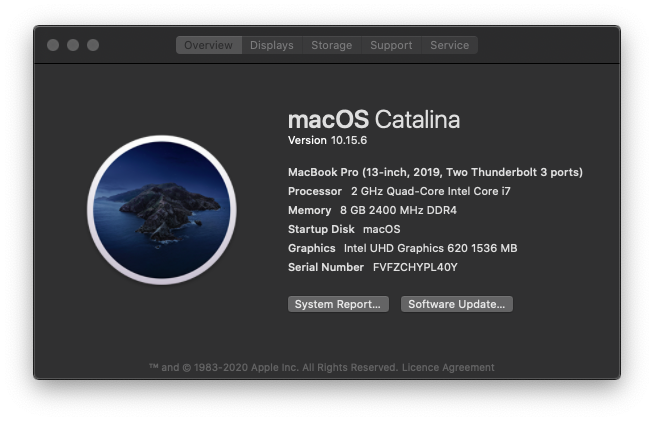Screen dimensions: 654x421
Task: Click the macOS Catalina title
Action: click(x=374, y=119)
